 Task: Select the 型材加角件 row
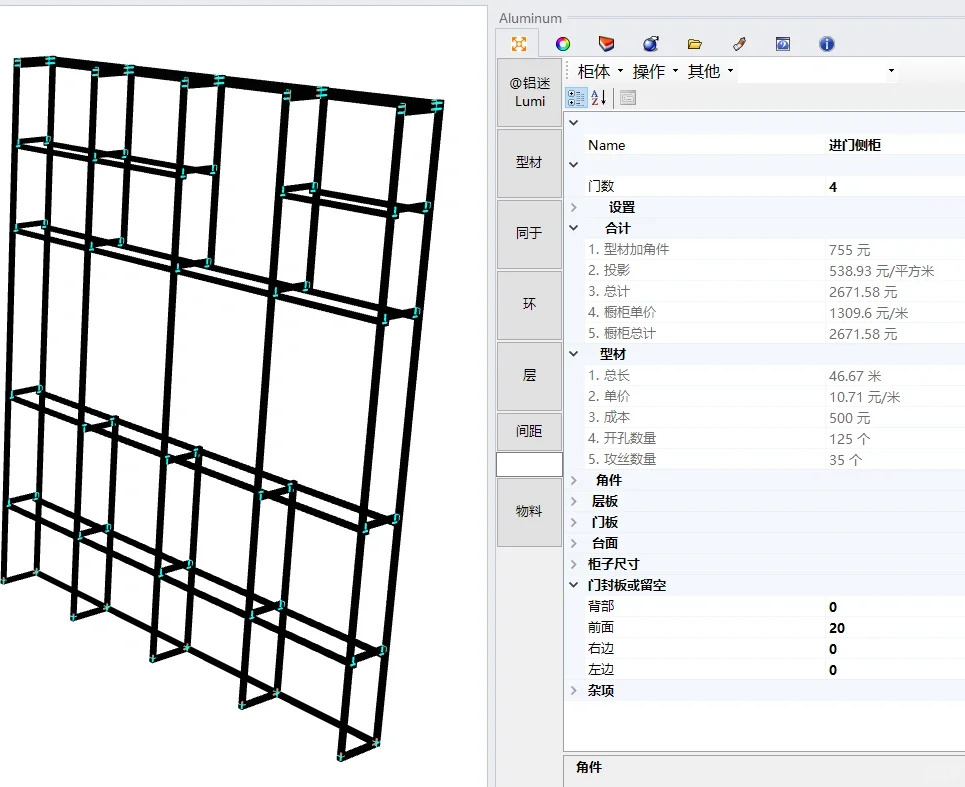tap(775, 249)
